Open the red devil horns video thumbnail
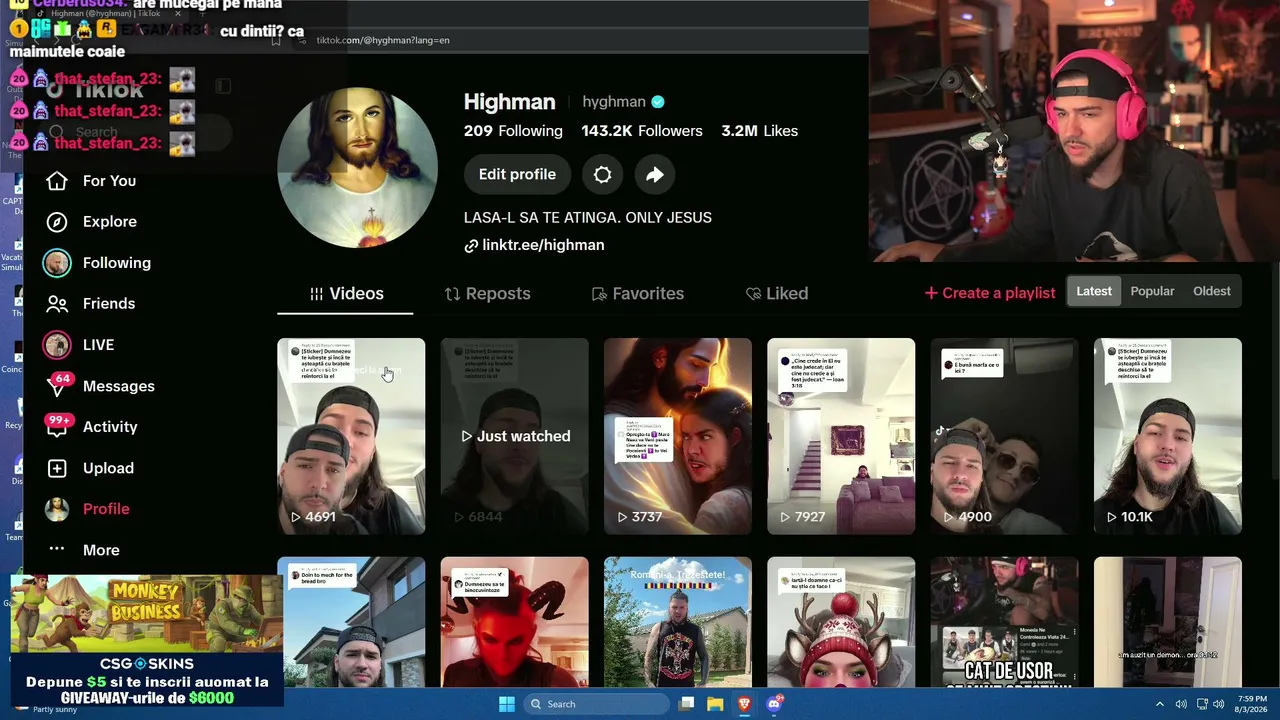 point(515,622)
